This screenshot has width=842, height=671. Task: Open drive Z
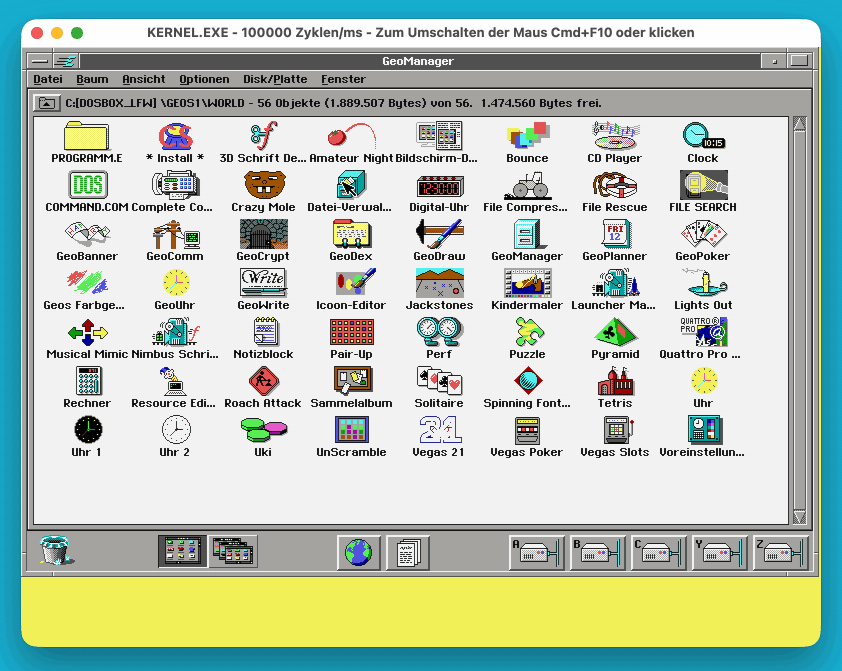point(781,552)
